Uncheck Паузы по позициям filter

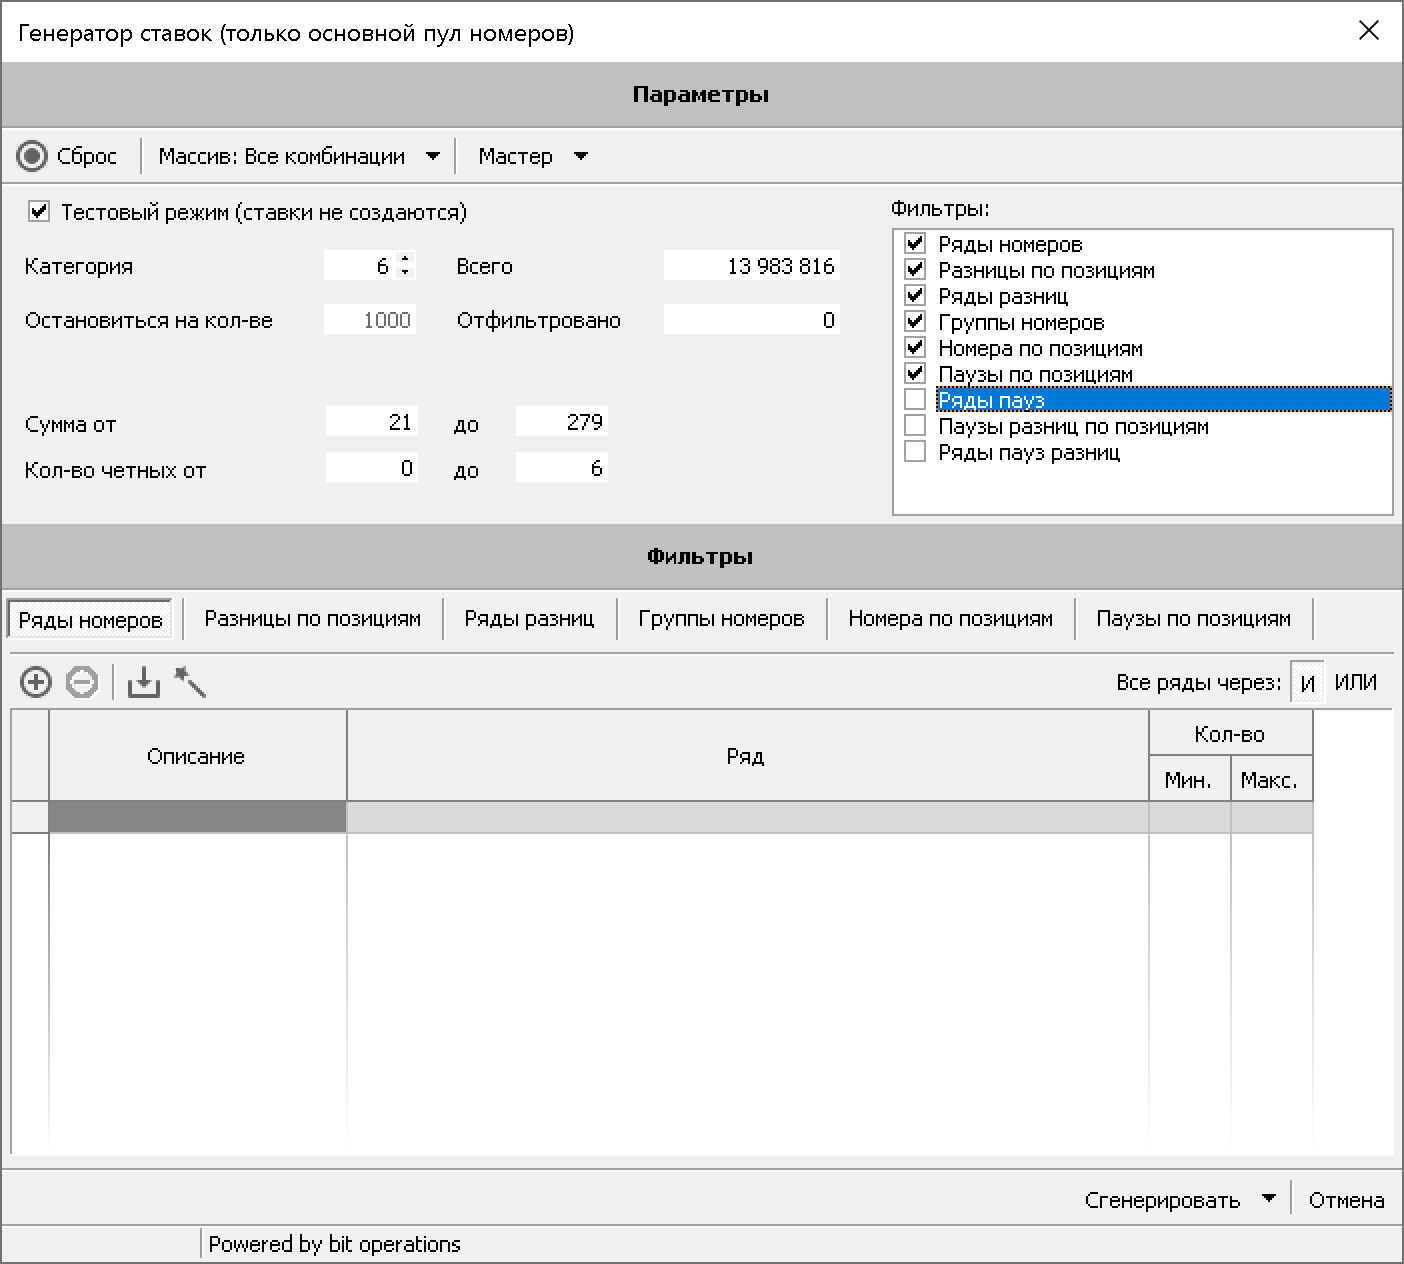click(915, 373)
